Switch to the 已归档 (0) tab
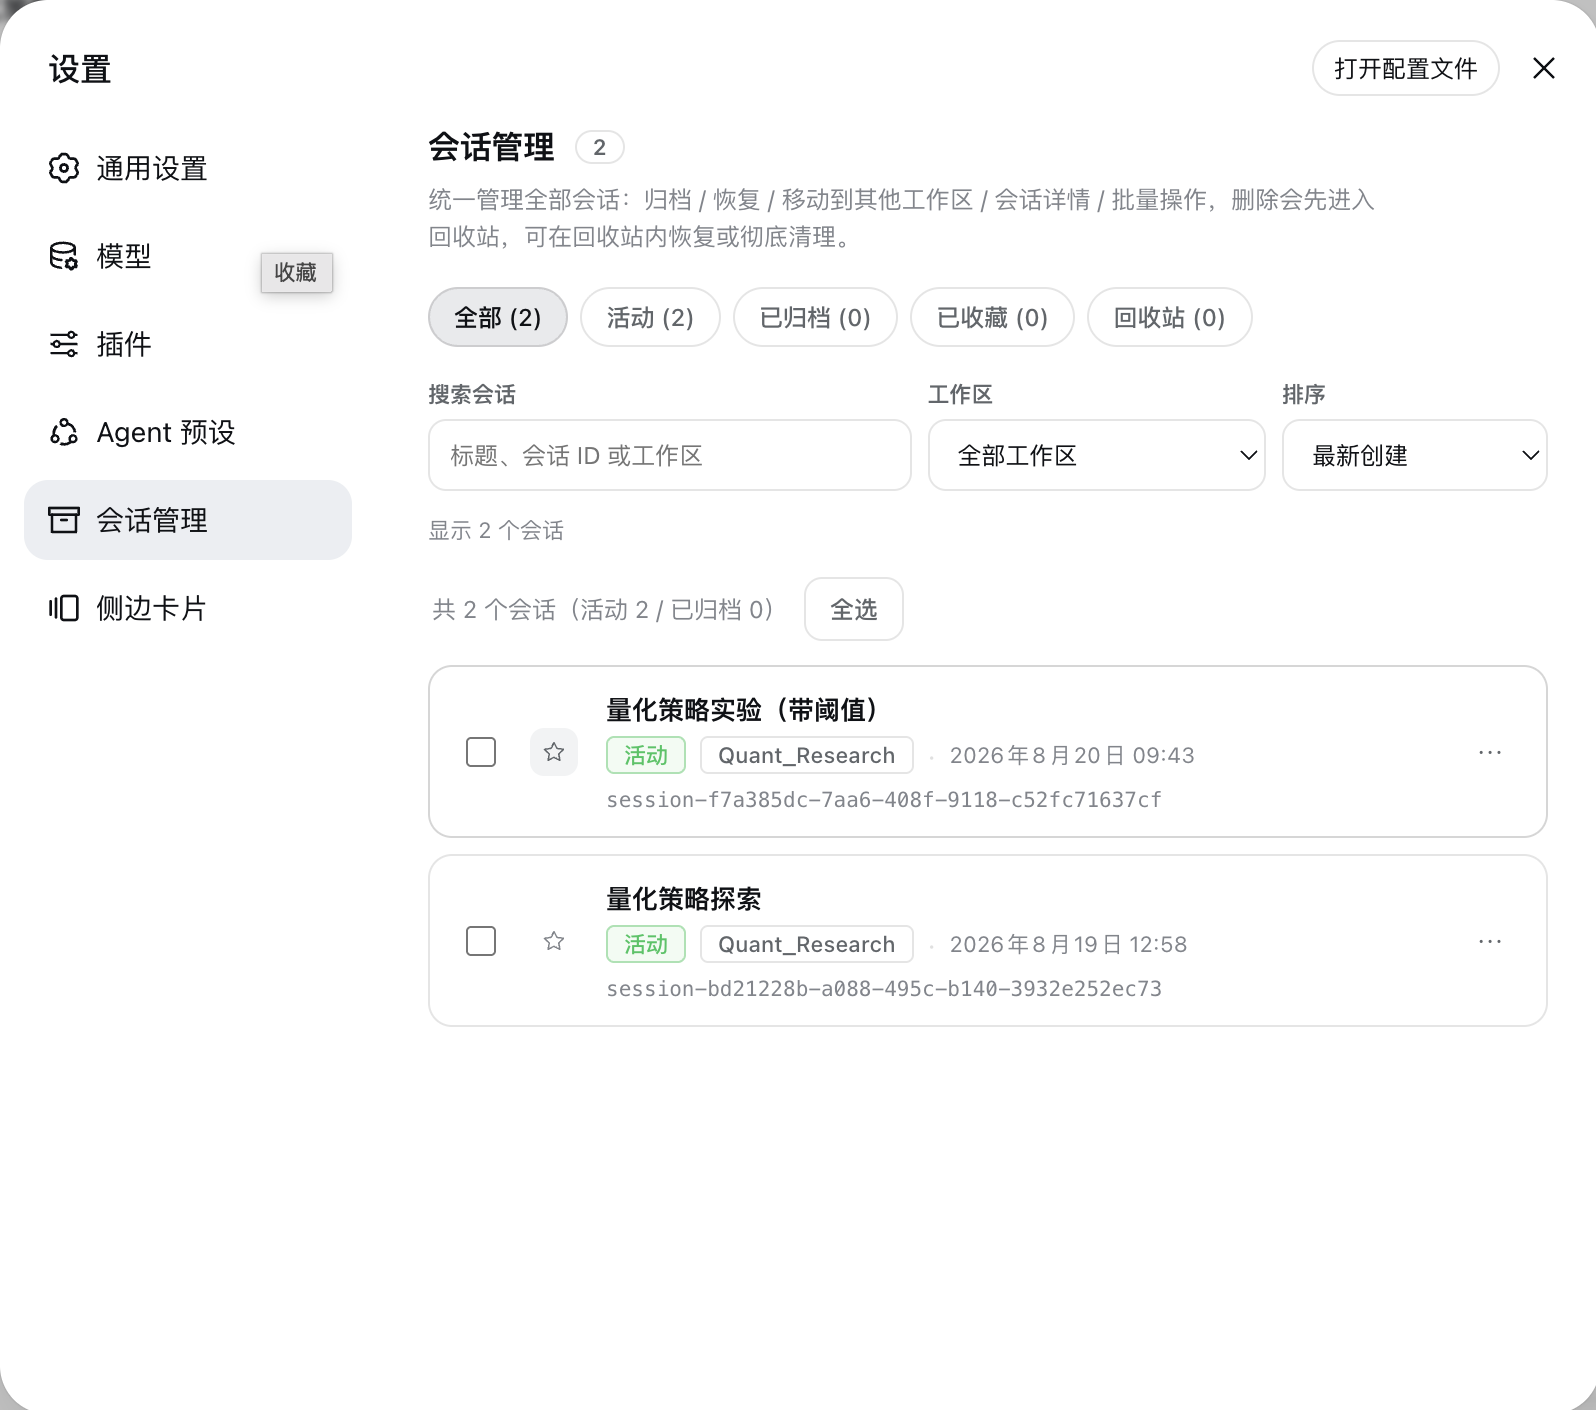Image resolution: width=1596 pixels, height=1410 pixels. [x=815, y=317]
